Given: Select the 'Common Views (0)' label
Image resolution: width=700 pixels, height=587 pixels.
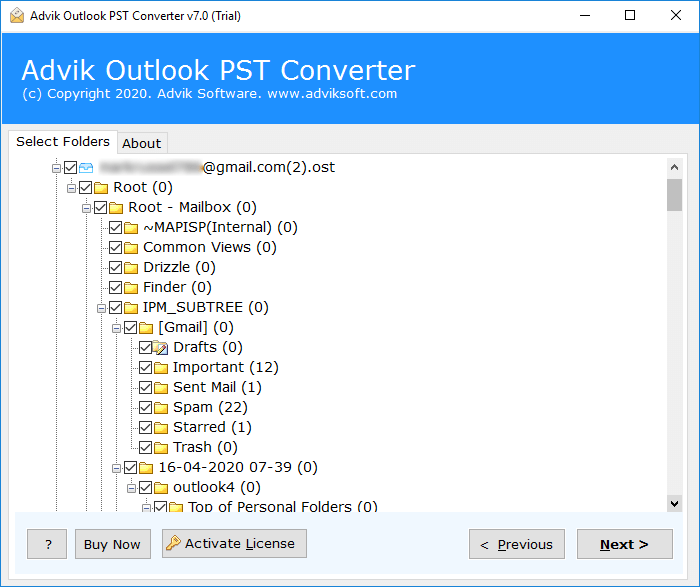Looking at the screenshot, I should click(x=210, y=247).
